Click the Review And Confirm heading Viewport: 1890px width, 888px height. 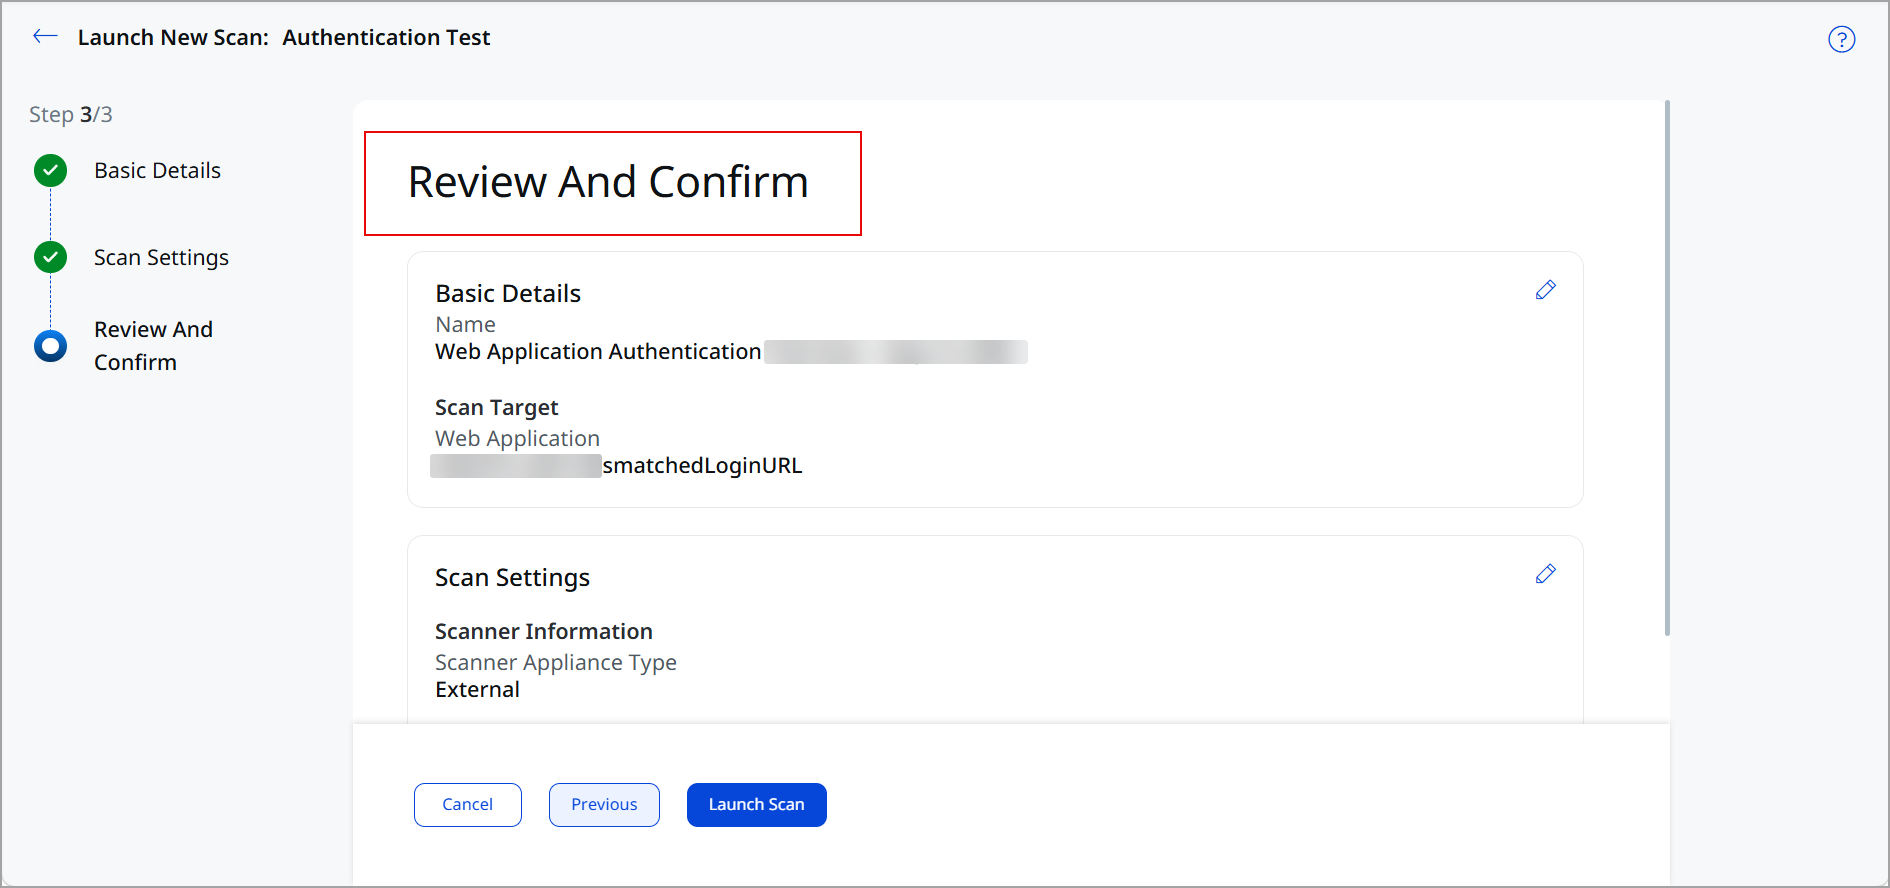coord(608,183)
